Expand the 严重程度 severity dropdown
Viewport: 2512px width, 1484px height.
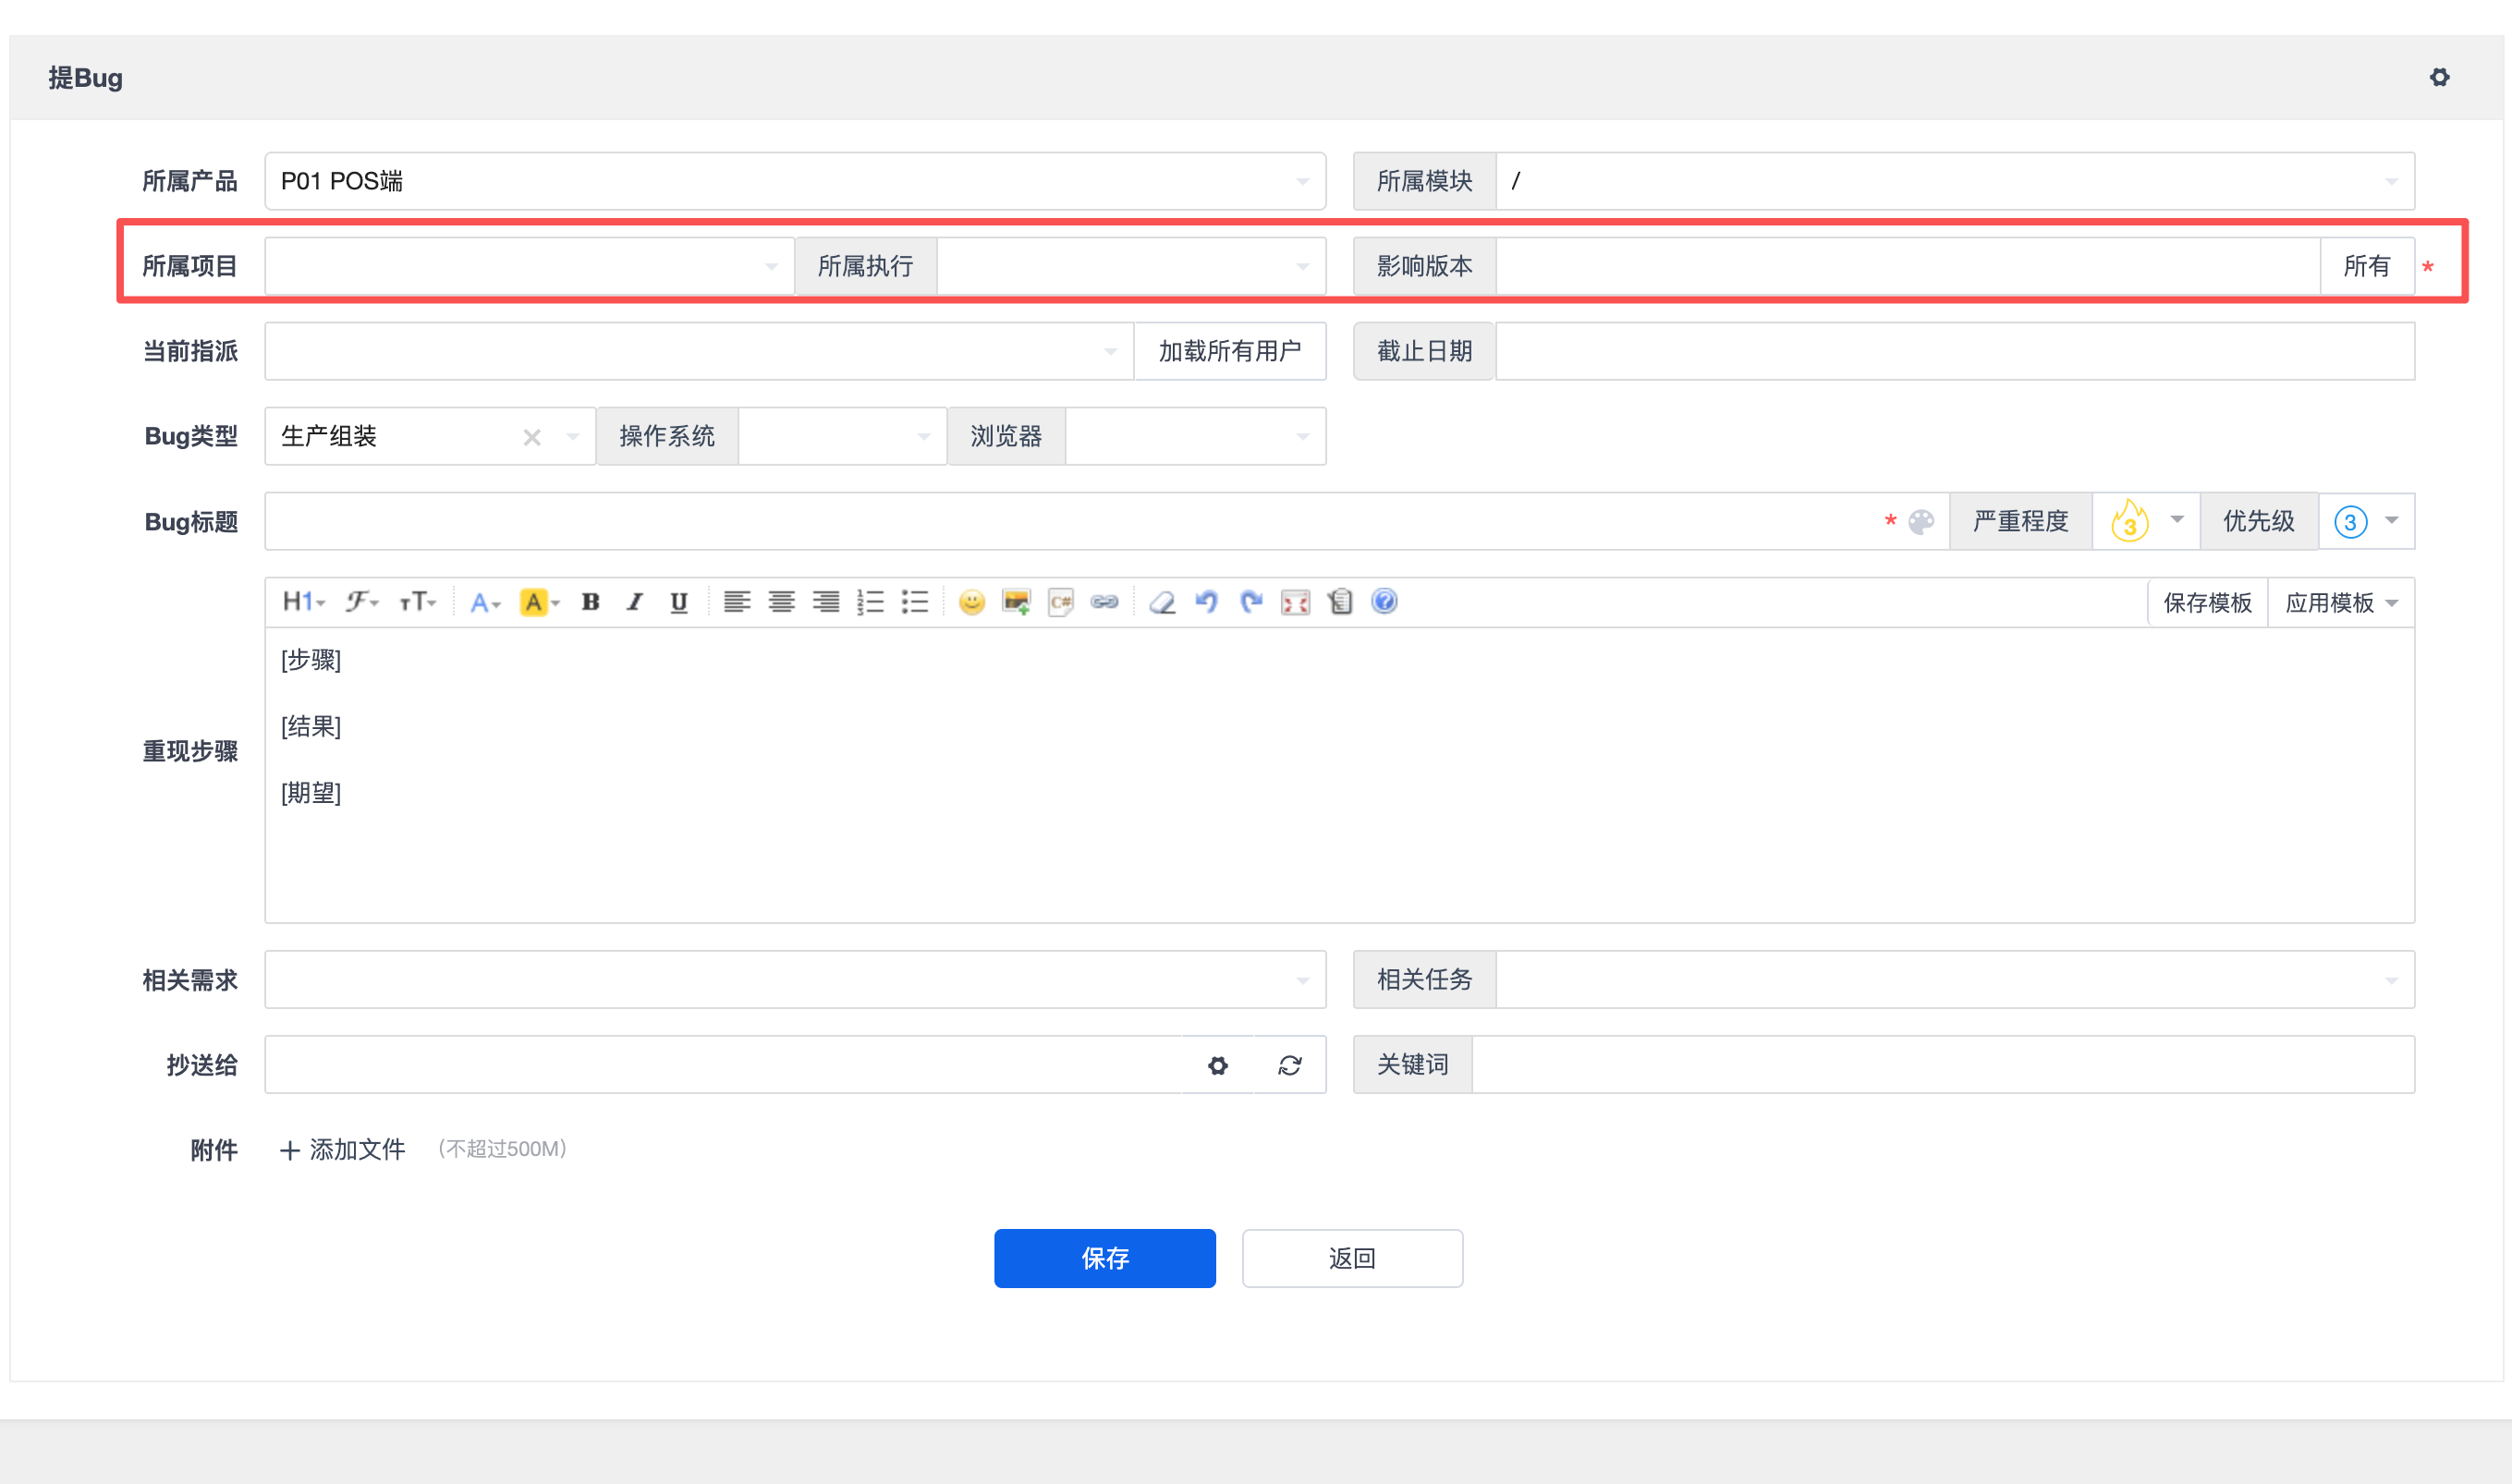[2145, 521]
